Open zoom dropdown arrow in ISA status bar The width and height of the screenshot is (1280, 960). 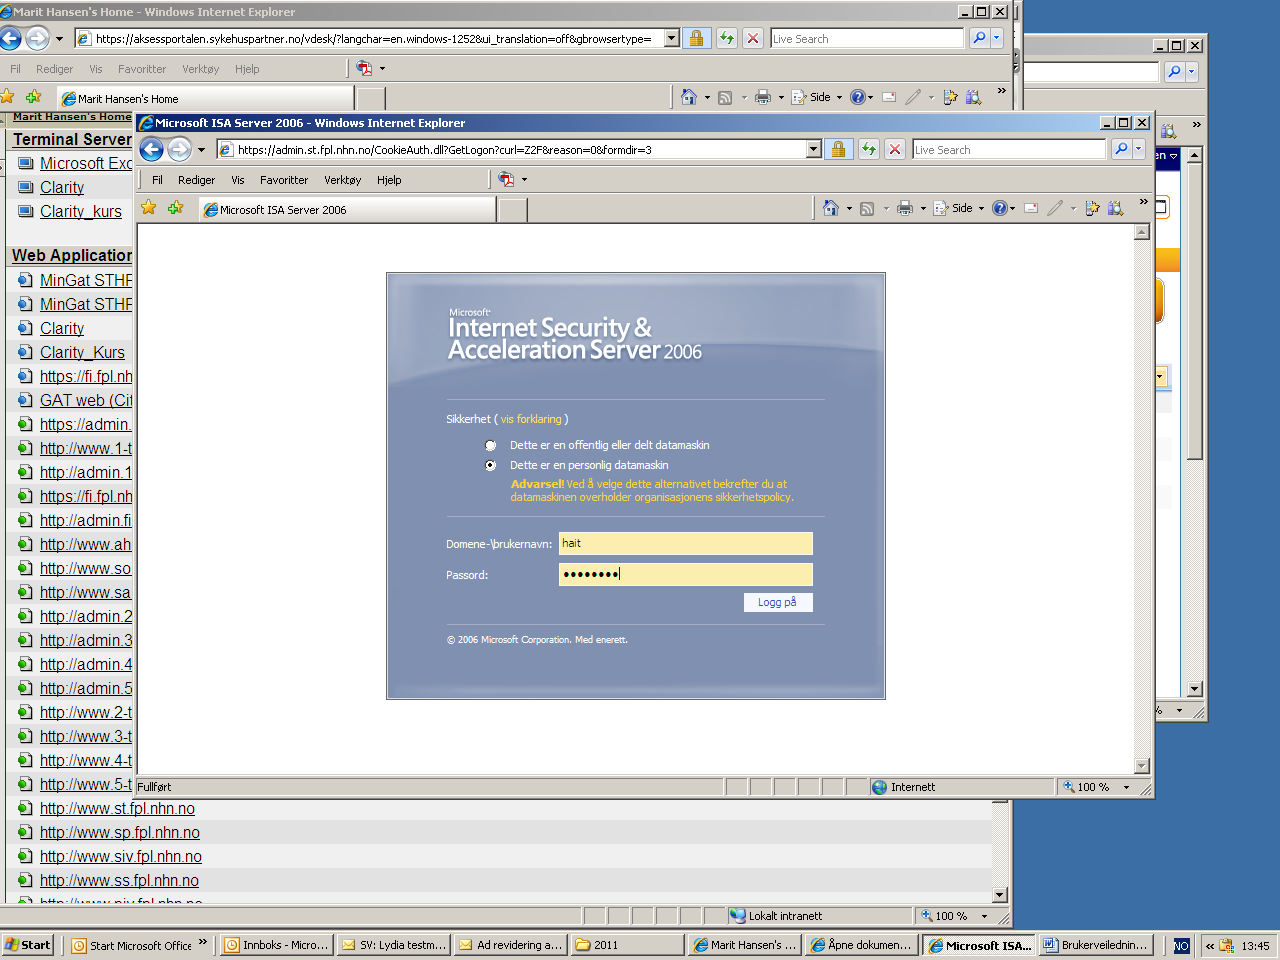click(x=1126, y=787)
